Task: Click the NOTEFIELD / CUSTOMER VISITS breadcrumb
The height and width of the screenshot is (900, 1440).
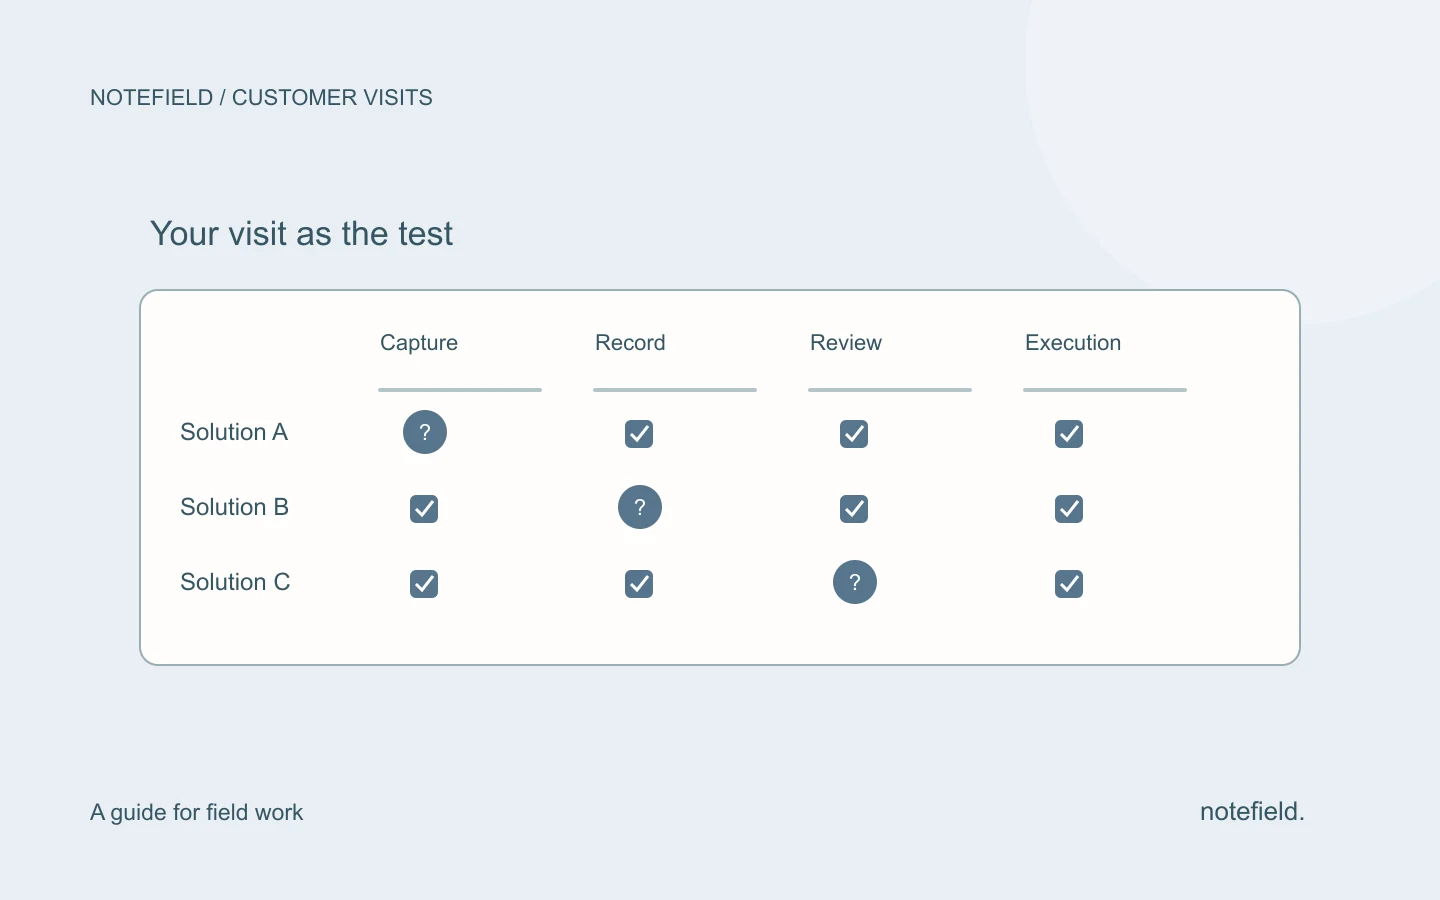Action: click(261, 98)
